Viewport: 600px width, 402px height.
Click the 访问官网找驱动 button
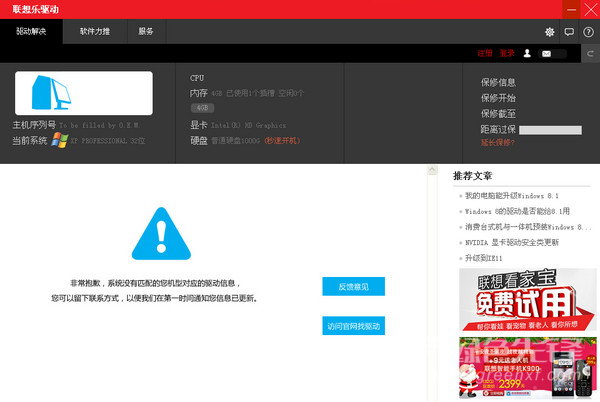click(354, 326)
